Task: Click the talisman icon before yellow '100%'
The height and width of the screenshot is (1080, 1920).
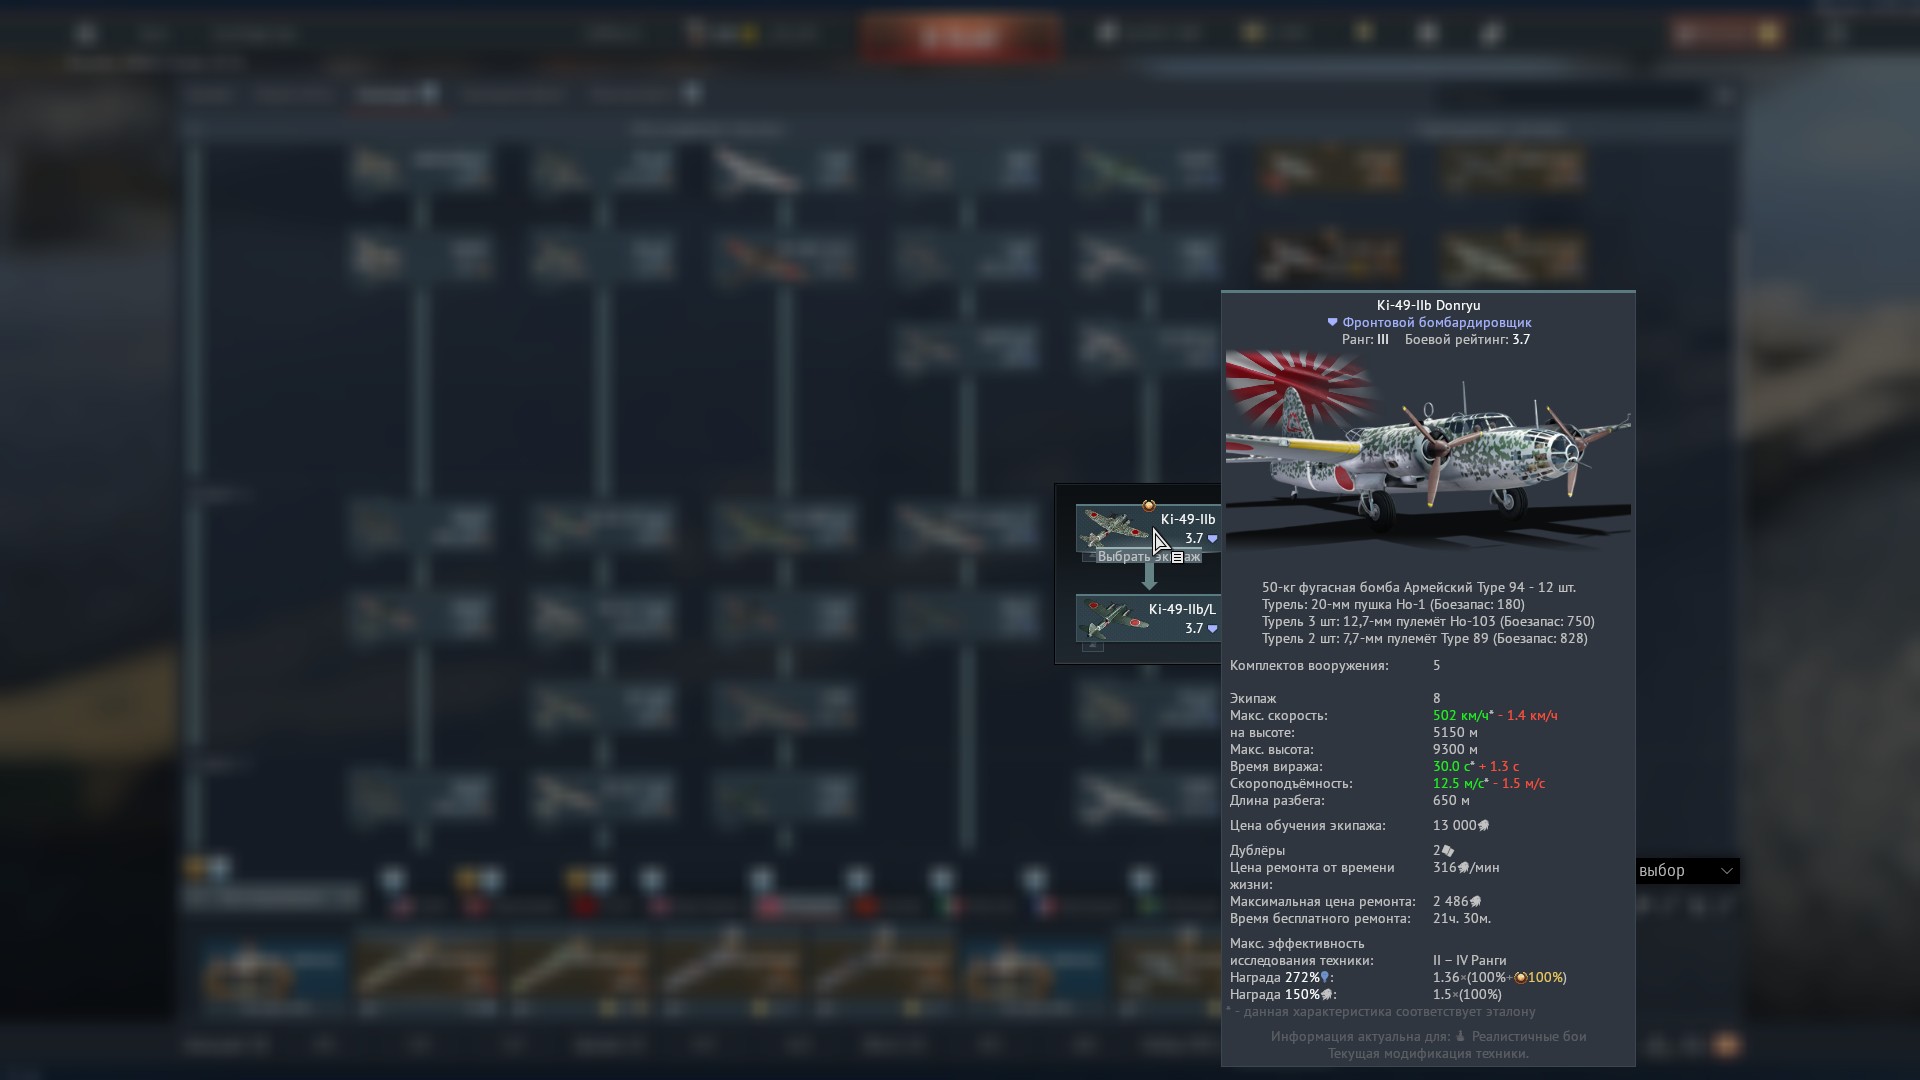Action: point(1521,978)
